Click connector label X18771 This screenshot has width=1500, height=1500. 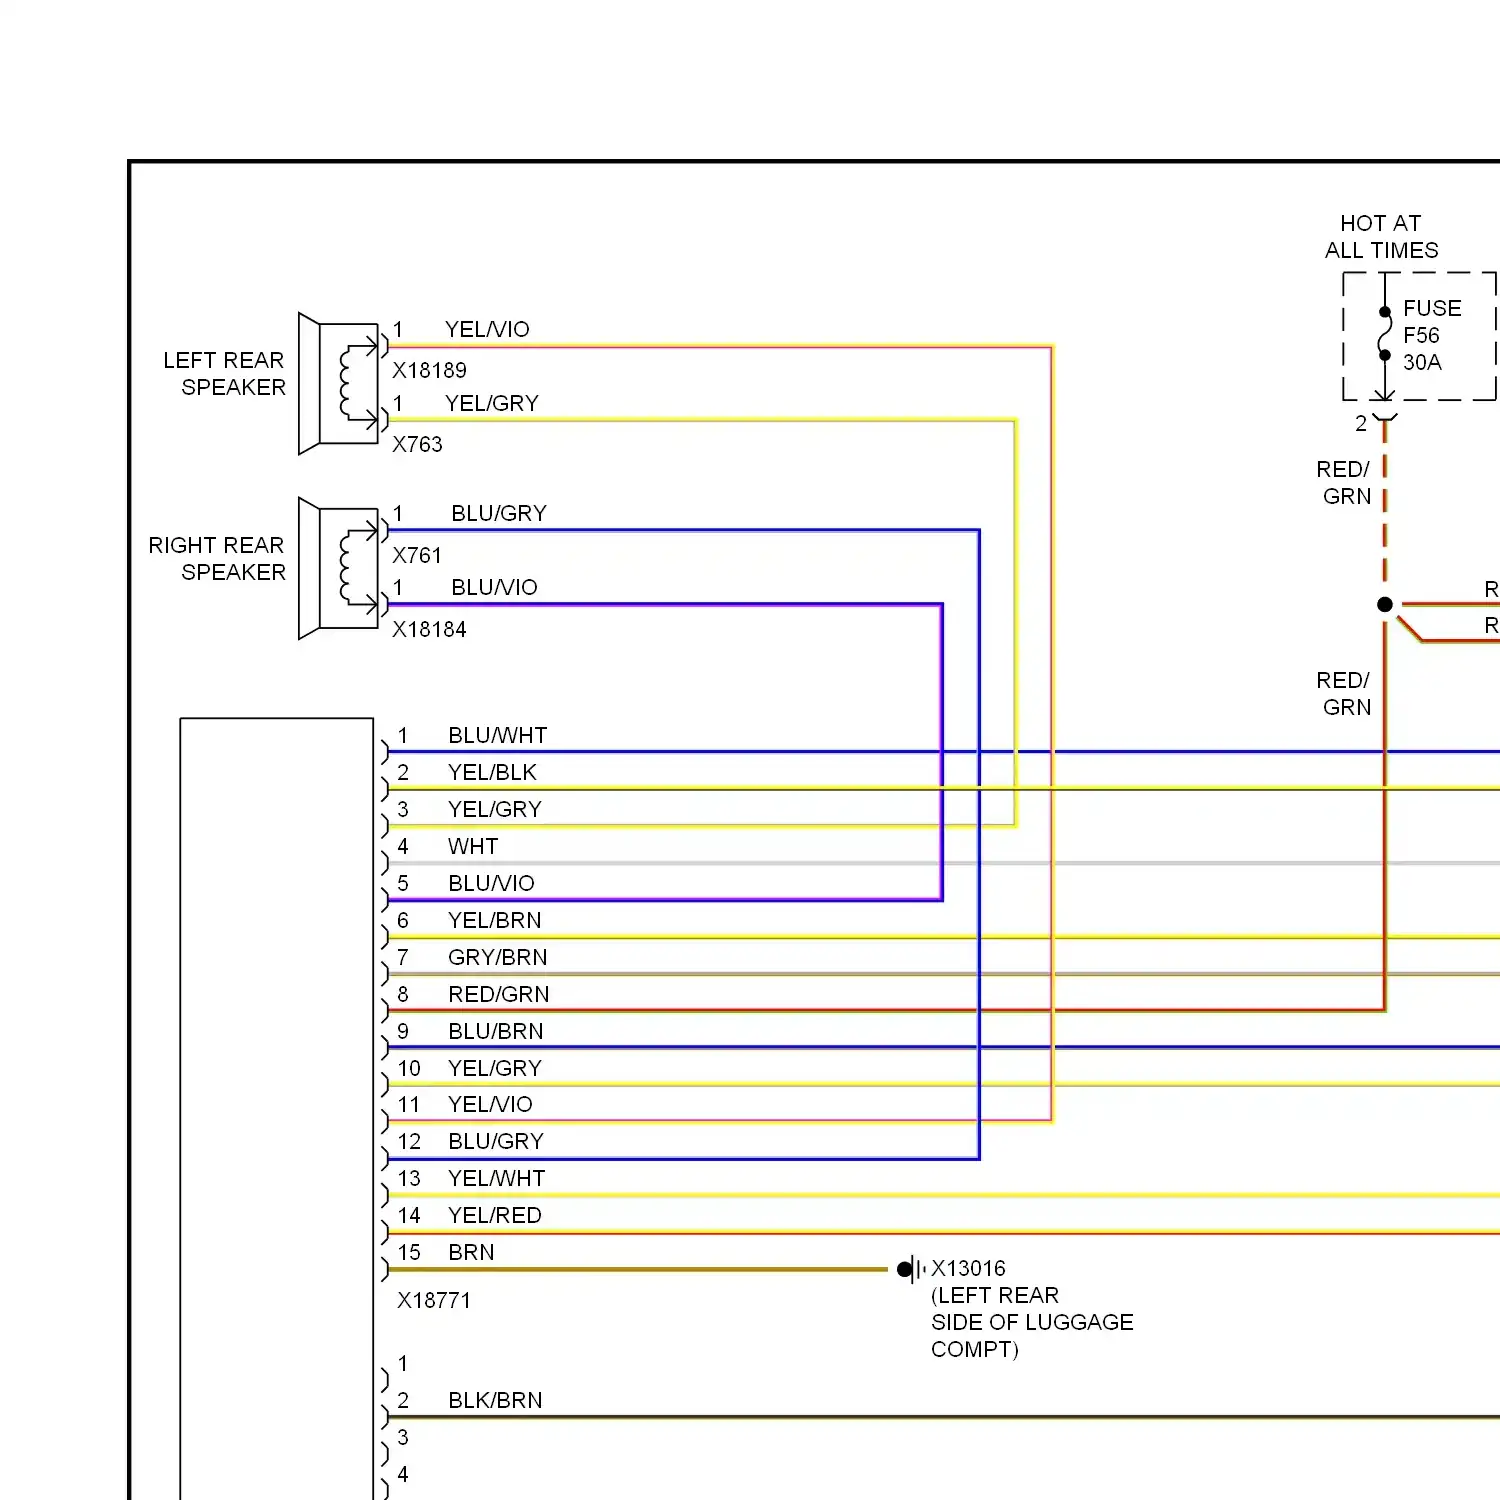pyautogui.click(x=434, y=1300)
